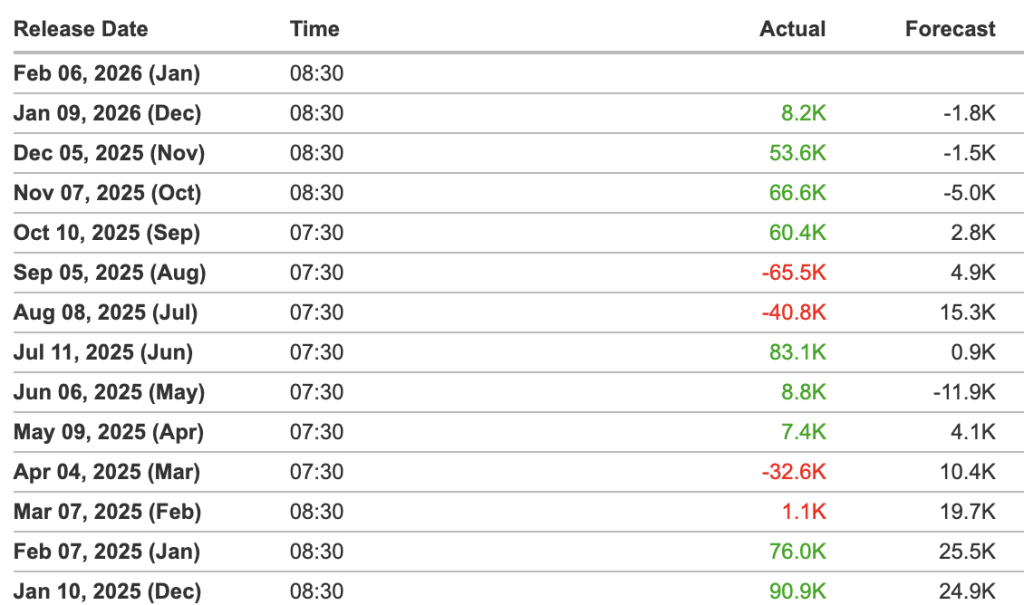
Task: Select the Feb 06, 2026 (Jan) row
Action: 107,73
